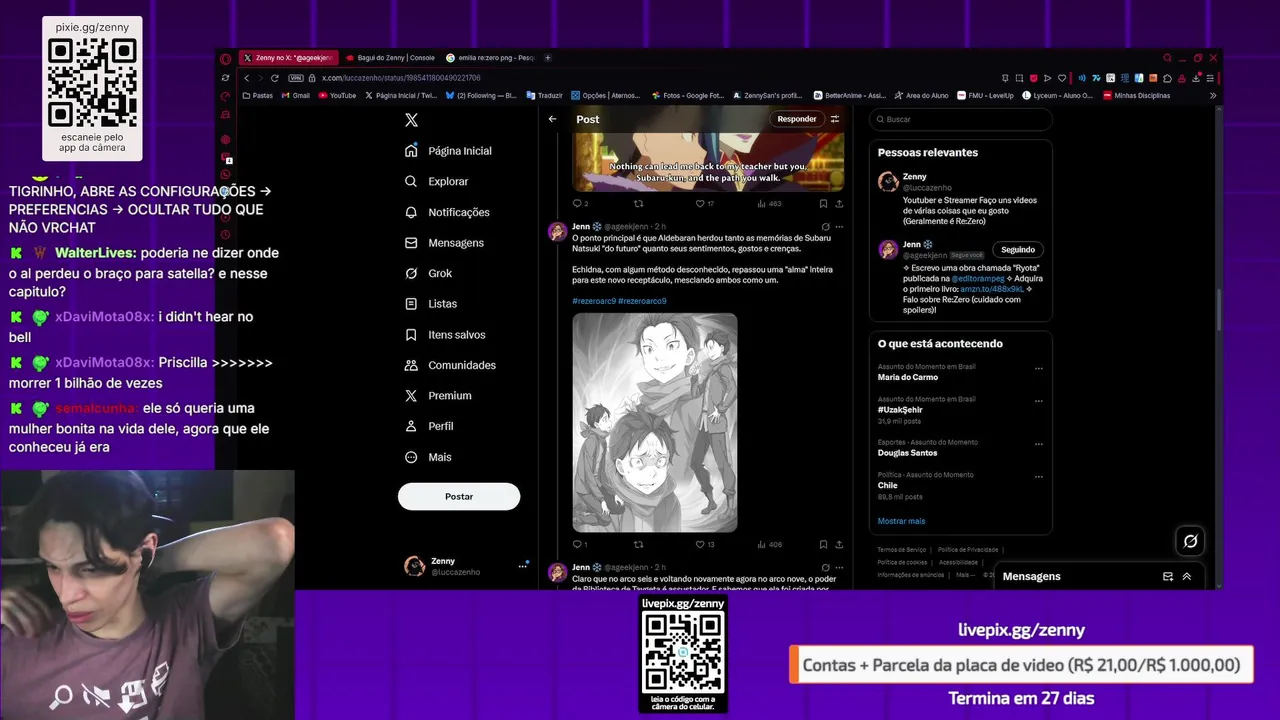Image resolution: width=1280 pixels, height=720 pixels.
Task: Expand the Mensagens drawer
Action: [1187, 577]
